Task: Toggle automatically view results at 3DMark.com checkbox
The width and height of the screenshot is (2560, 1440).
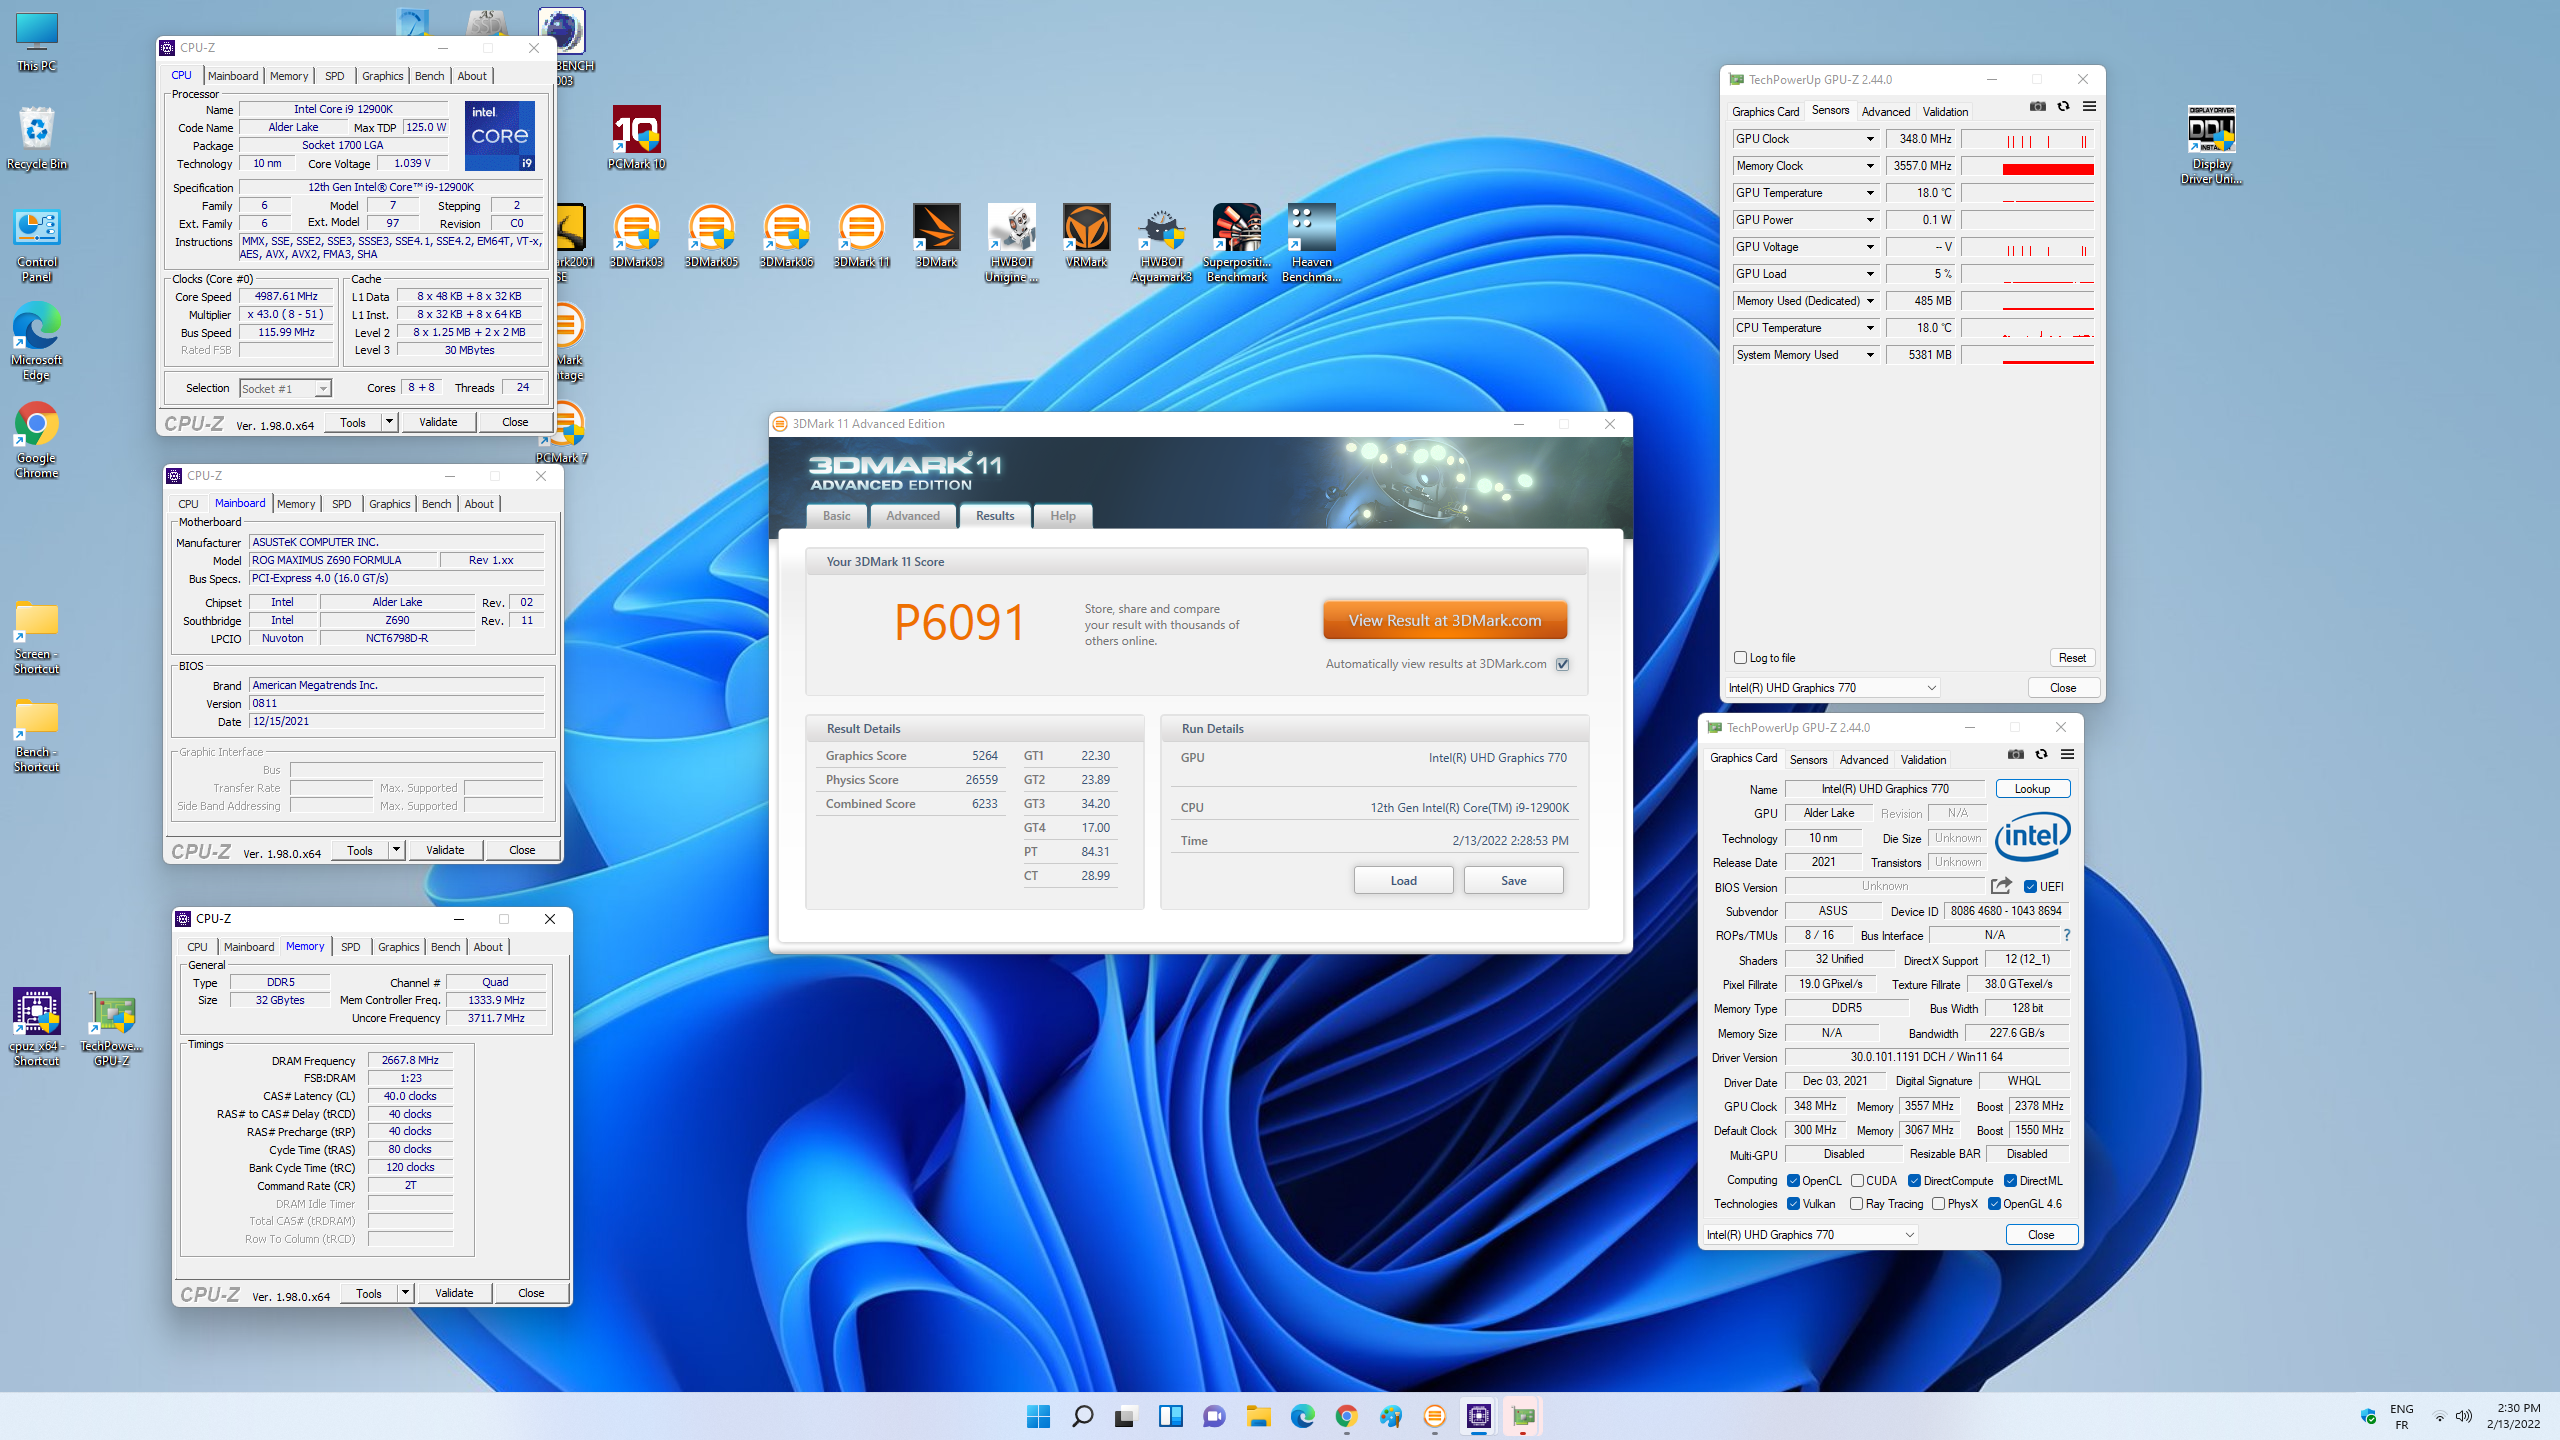Action: [1563, 664]
